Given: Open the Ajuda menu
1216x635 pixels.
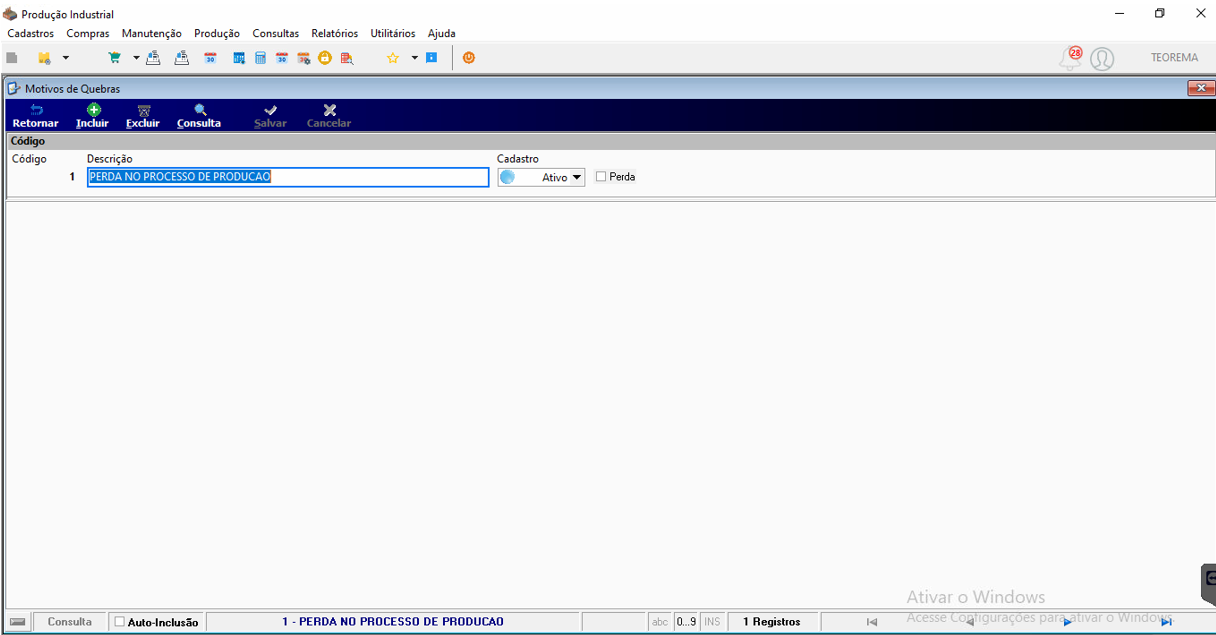Looking at the screenshot, I should pos(442,33).
